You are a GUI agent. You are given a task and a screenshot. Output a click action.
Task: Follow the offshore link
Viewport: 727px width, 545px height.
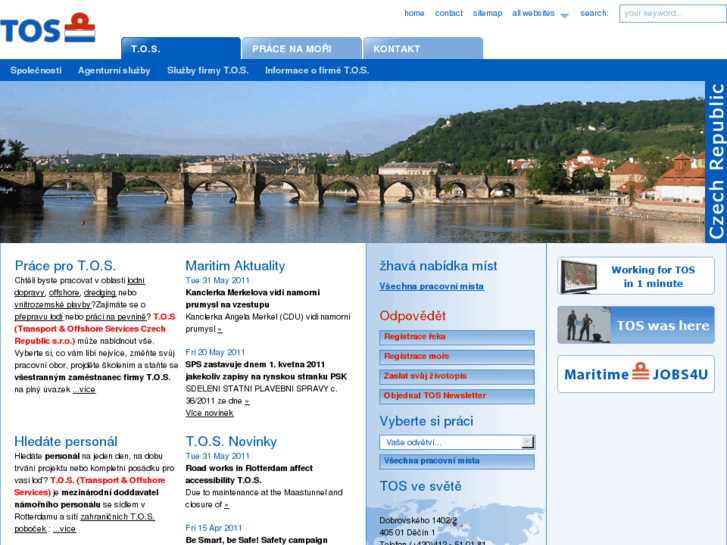64,293
